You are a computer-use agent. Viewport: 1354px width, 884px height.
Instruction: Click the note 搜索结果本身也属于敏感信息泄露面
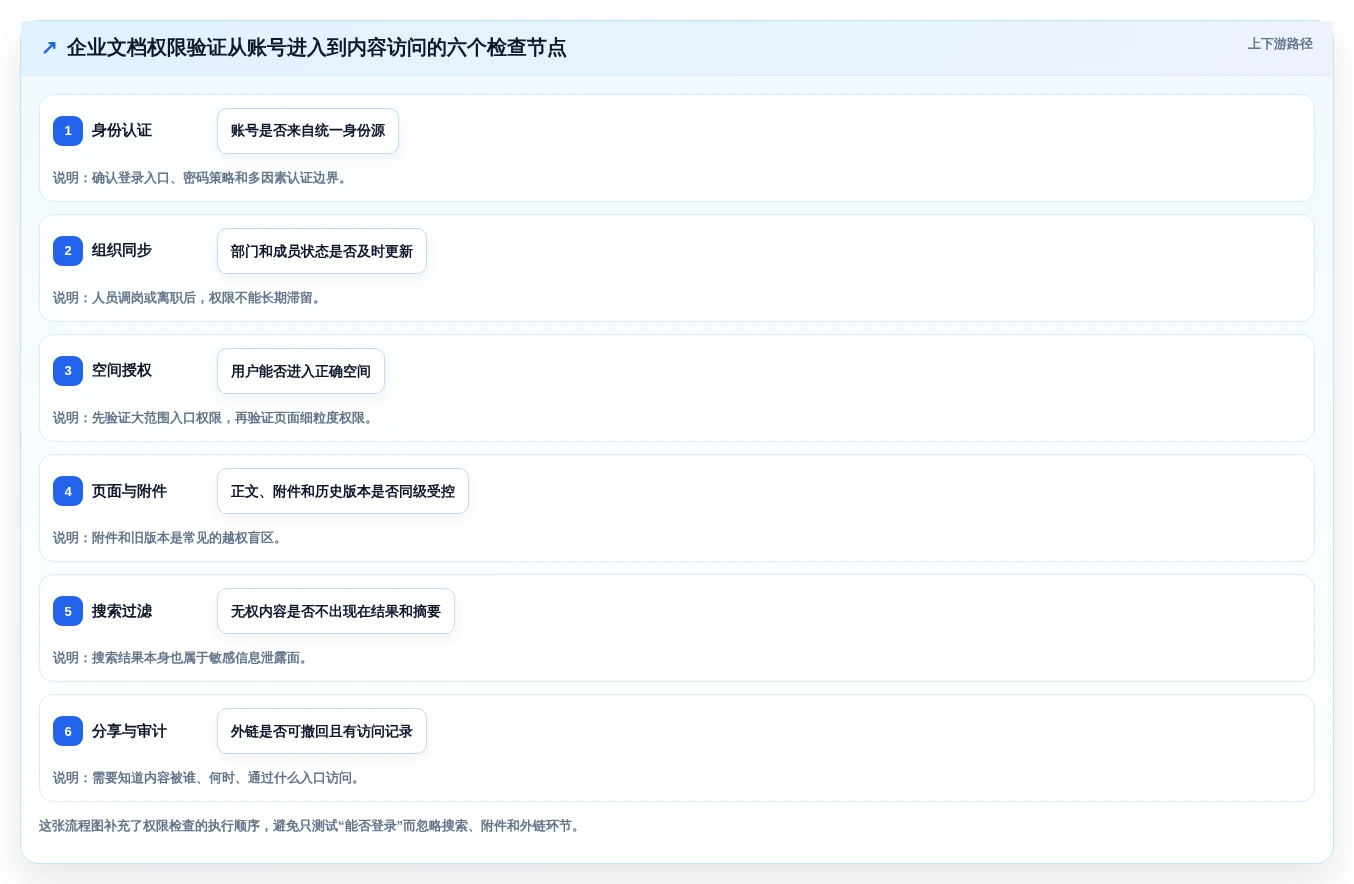[x=181, y=658]
